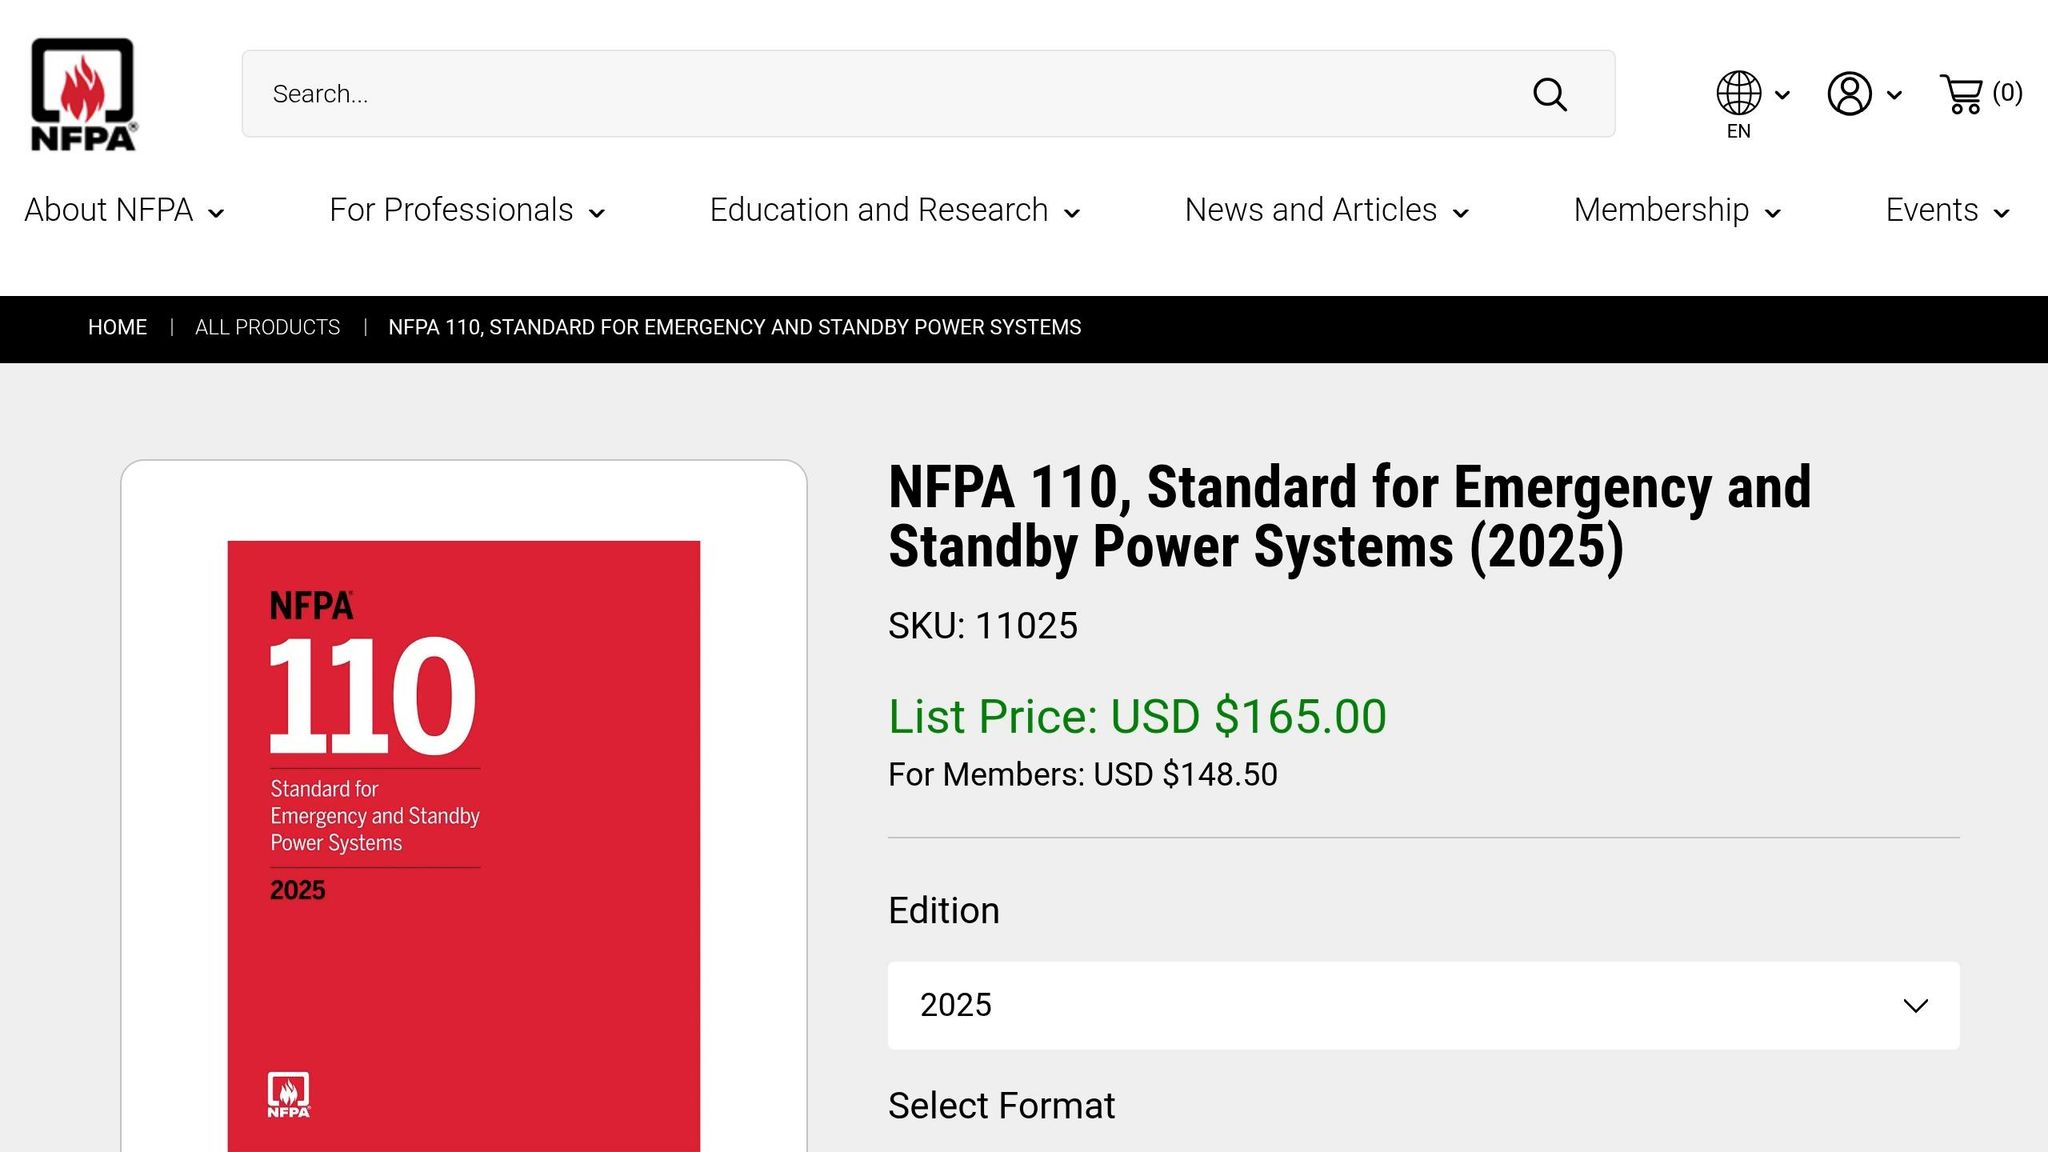Click the product title NFPA 110 heading

click(1349, 517)
